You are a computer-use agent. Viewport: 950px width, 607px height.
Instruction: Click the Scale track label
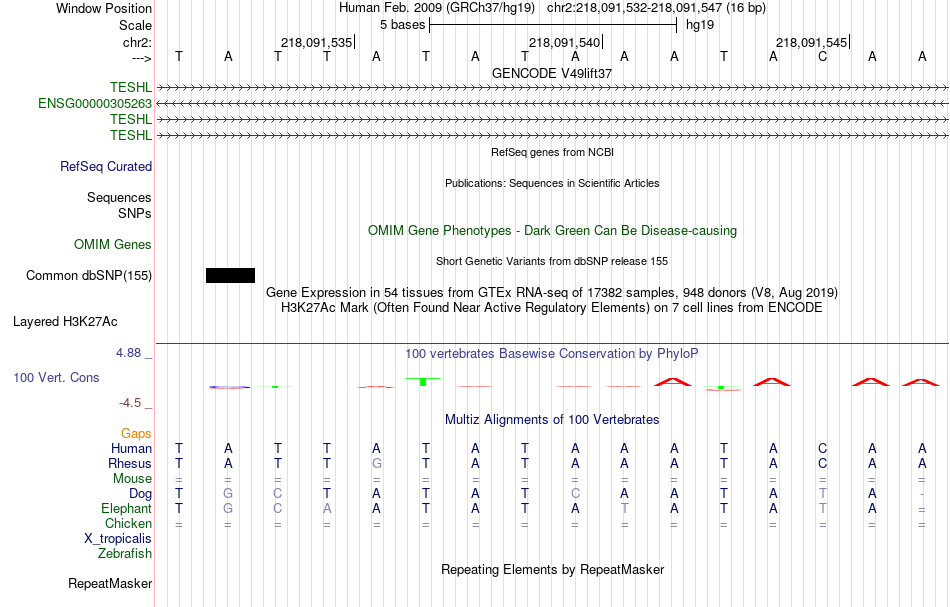click(x=135, y=25)
